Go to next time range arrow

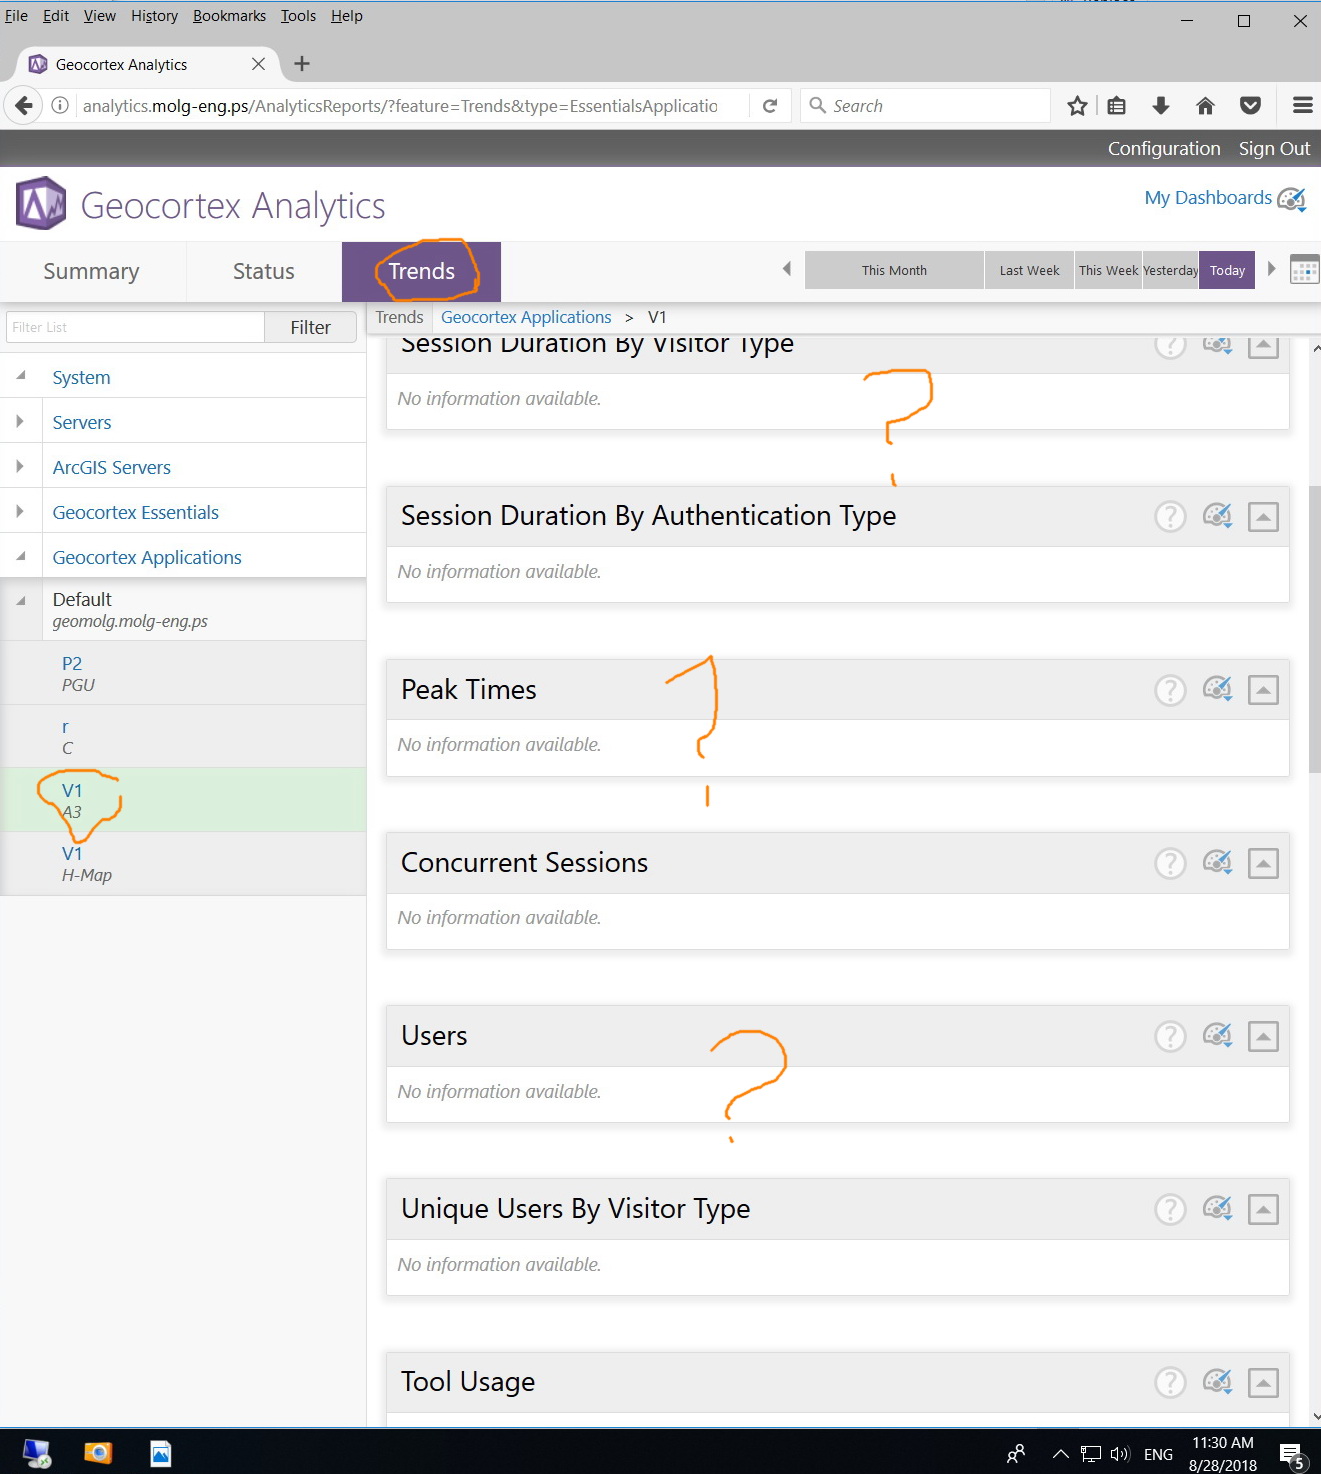tap(1271, 269)
